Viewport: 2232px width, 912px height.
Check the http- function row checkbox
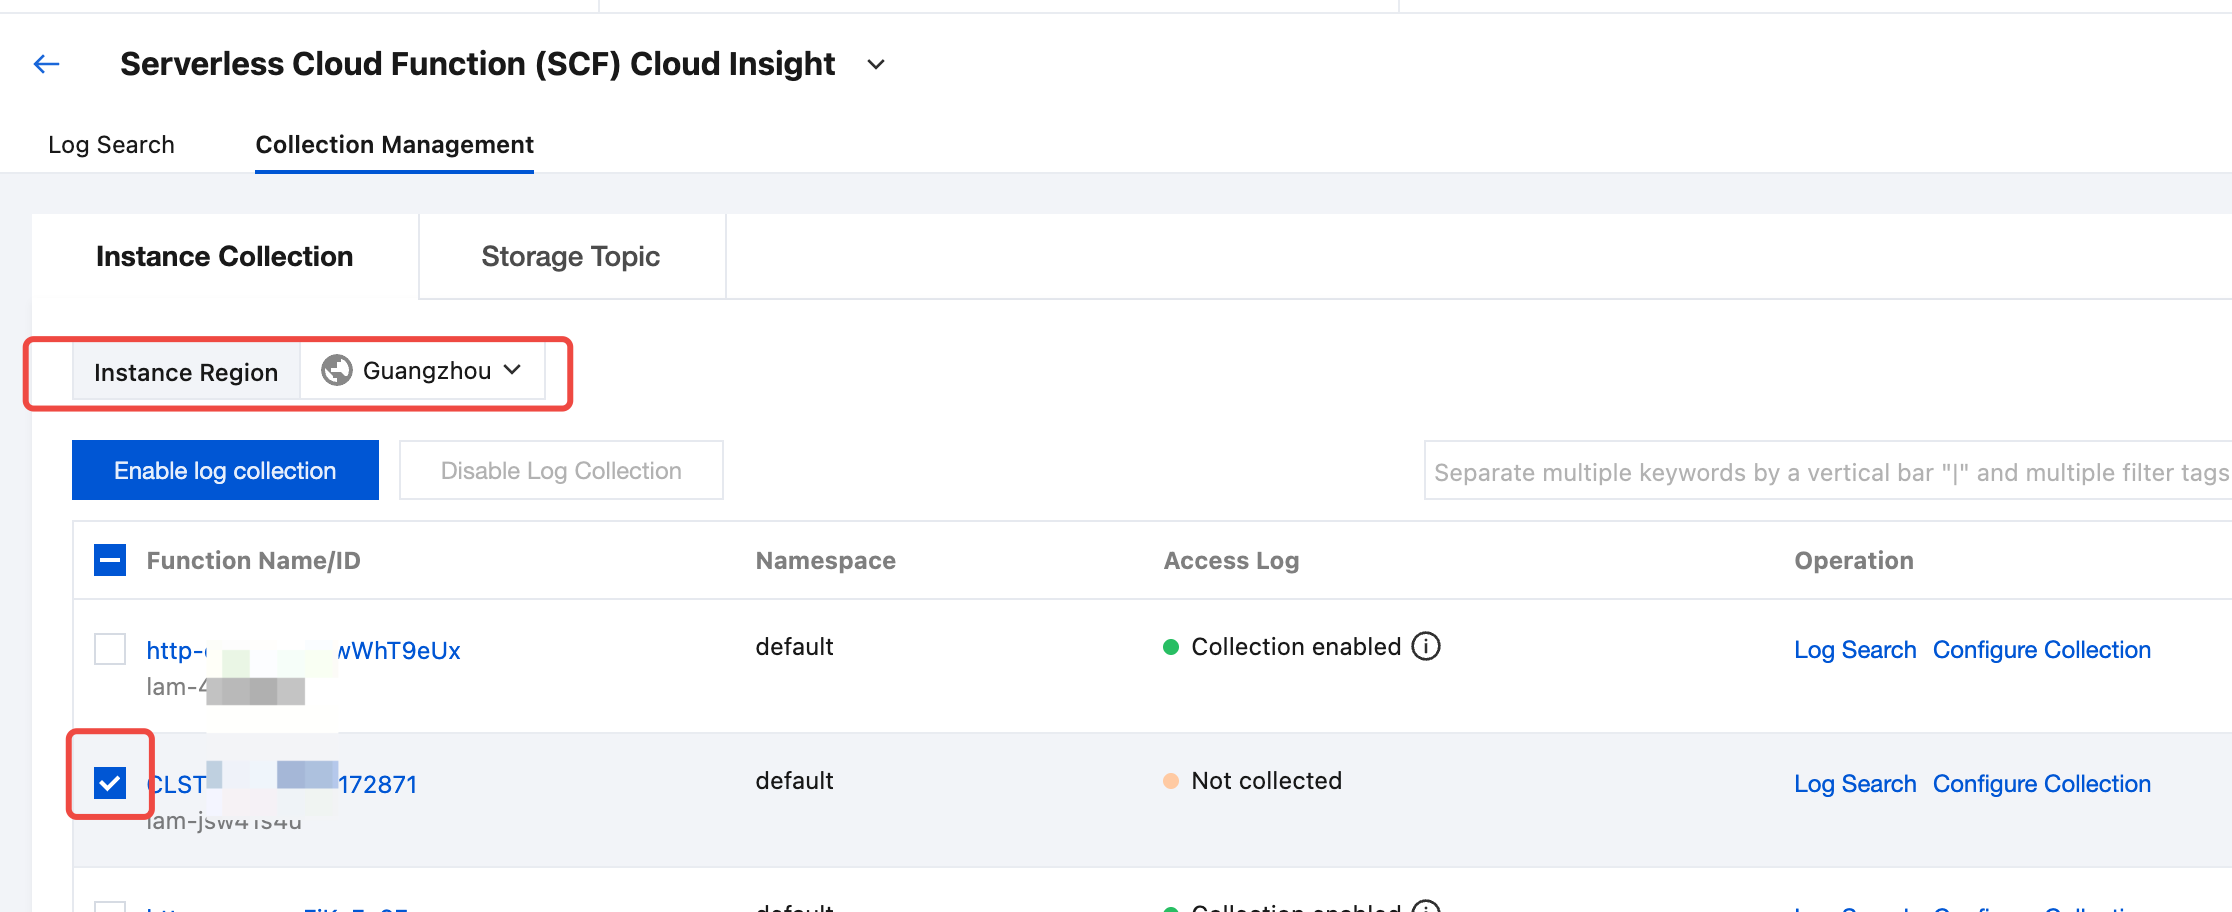tap(110, 649)
